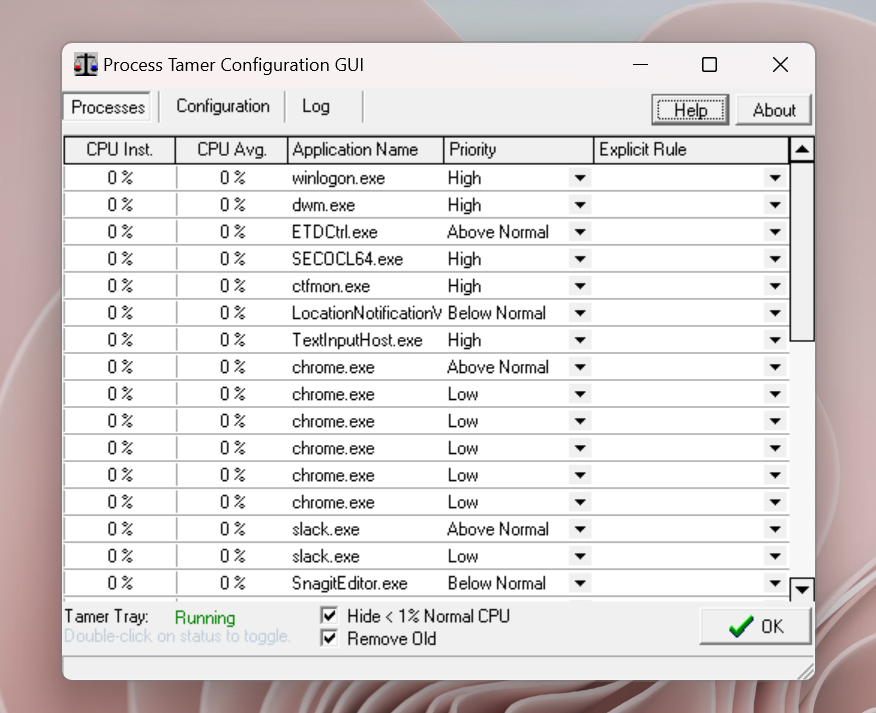This screenshot has height=713, width=876.
Task: Click the scrollbar up arrow
Action: point(802,150)
